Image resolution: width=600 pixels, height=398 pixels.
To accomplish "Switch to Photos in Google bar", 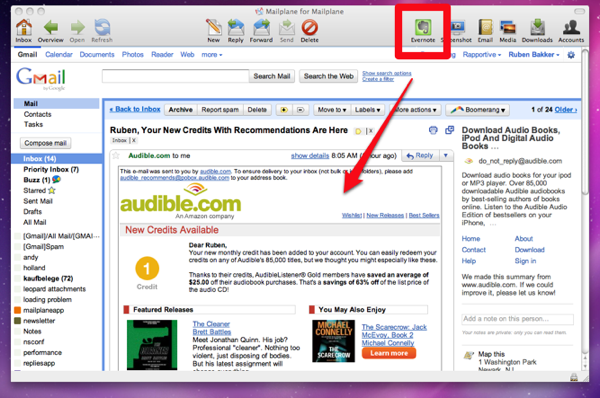I will click(132, 55).
